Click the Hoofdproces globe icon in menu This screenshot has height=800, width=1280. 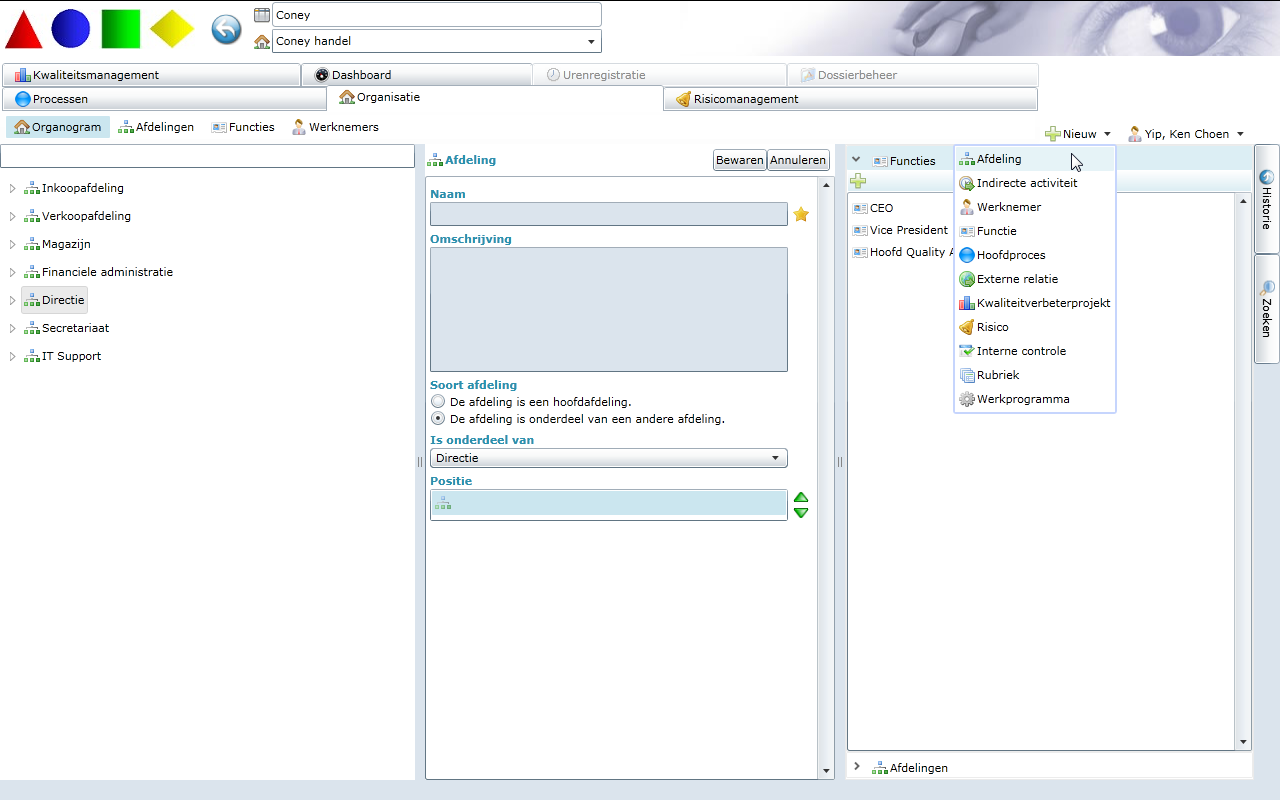click(x=967, y=255)
